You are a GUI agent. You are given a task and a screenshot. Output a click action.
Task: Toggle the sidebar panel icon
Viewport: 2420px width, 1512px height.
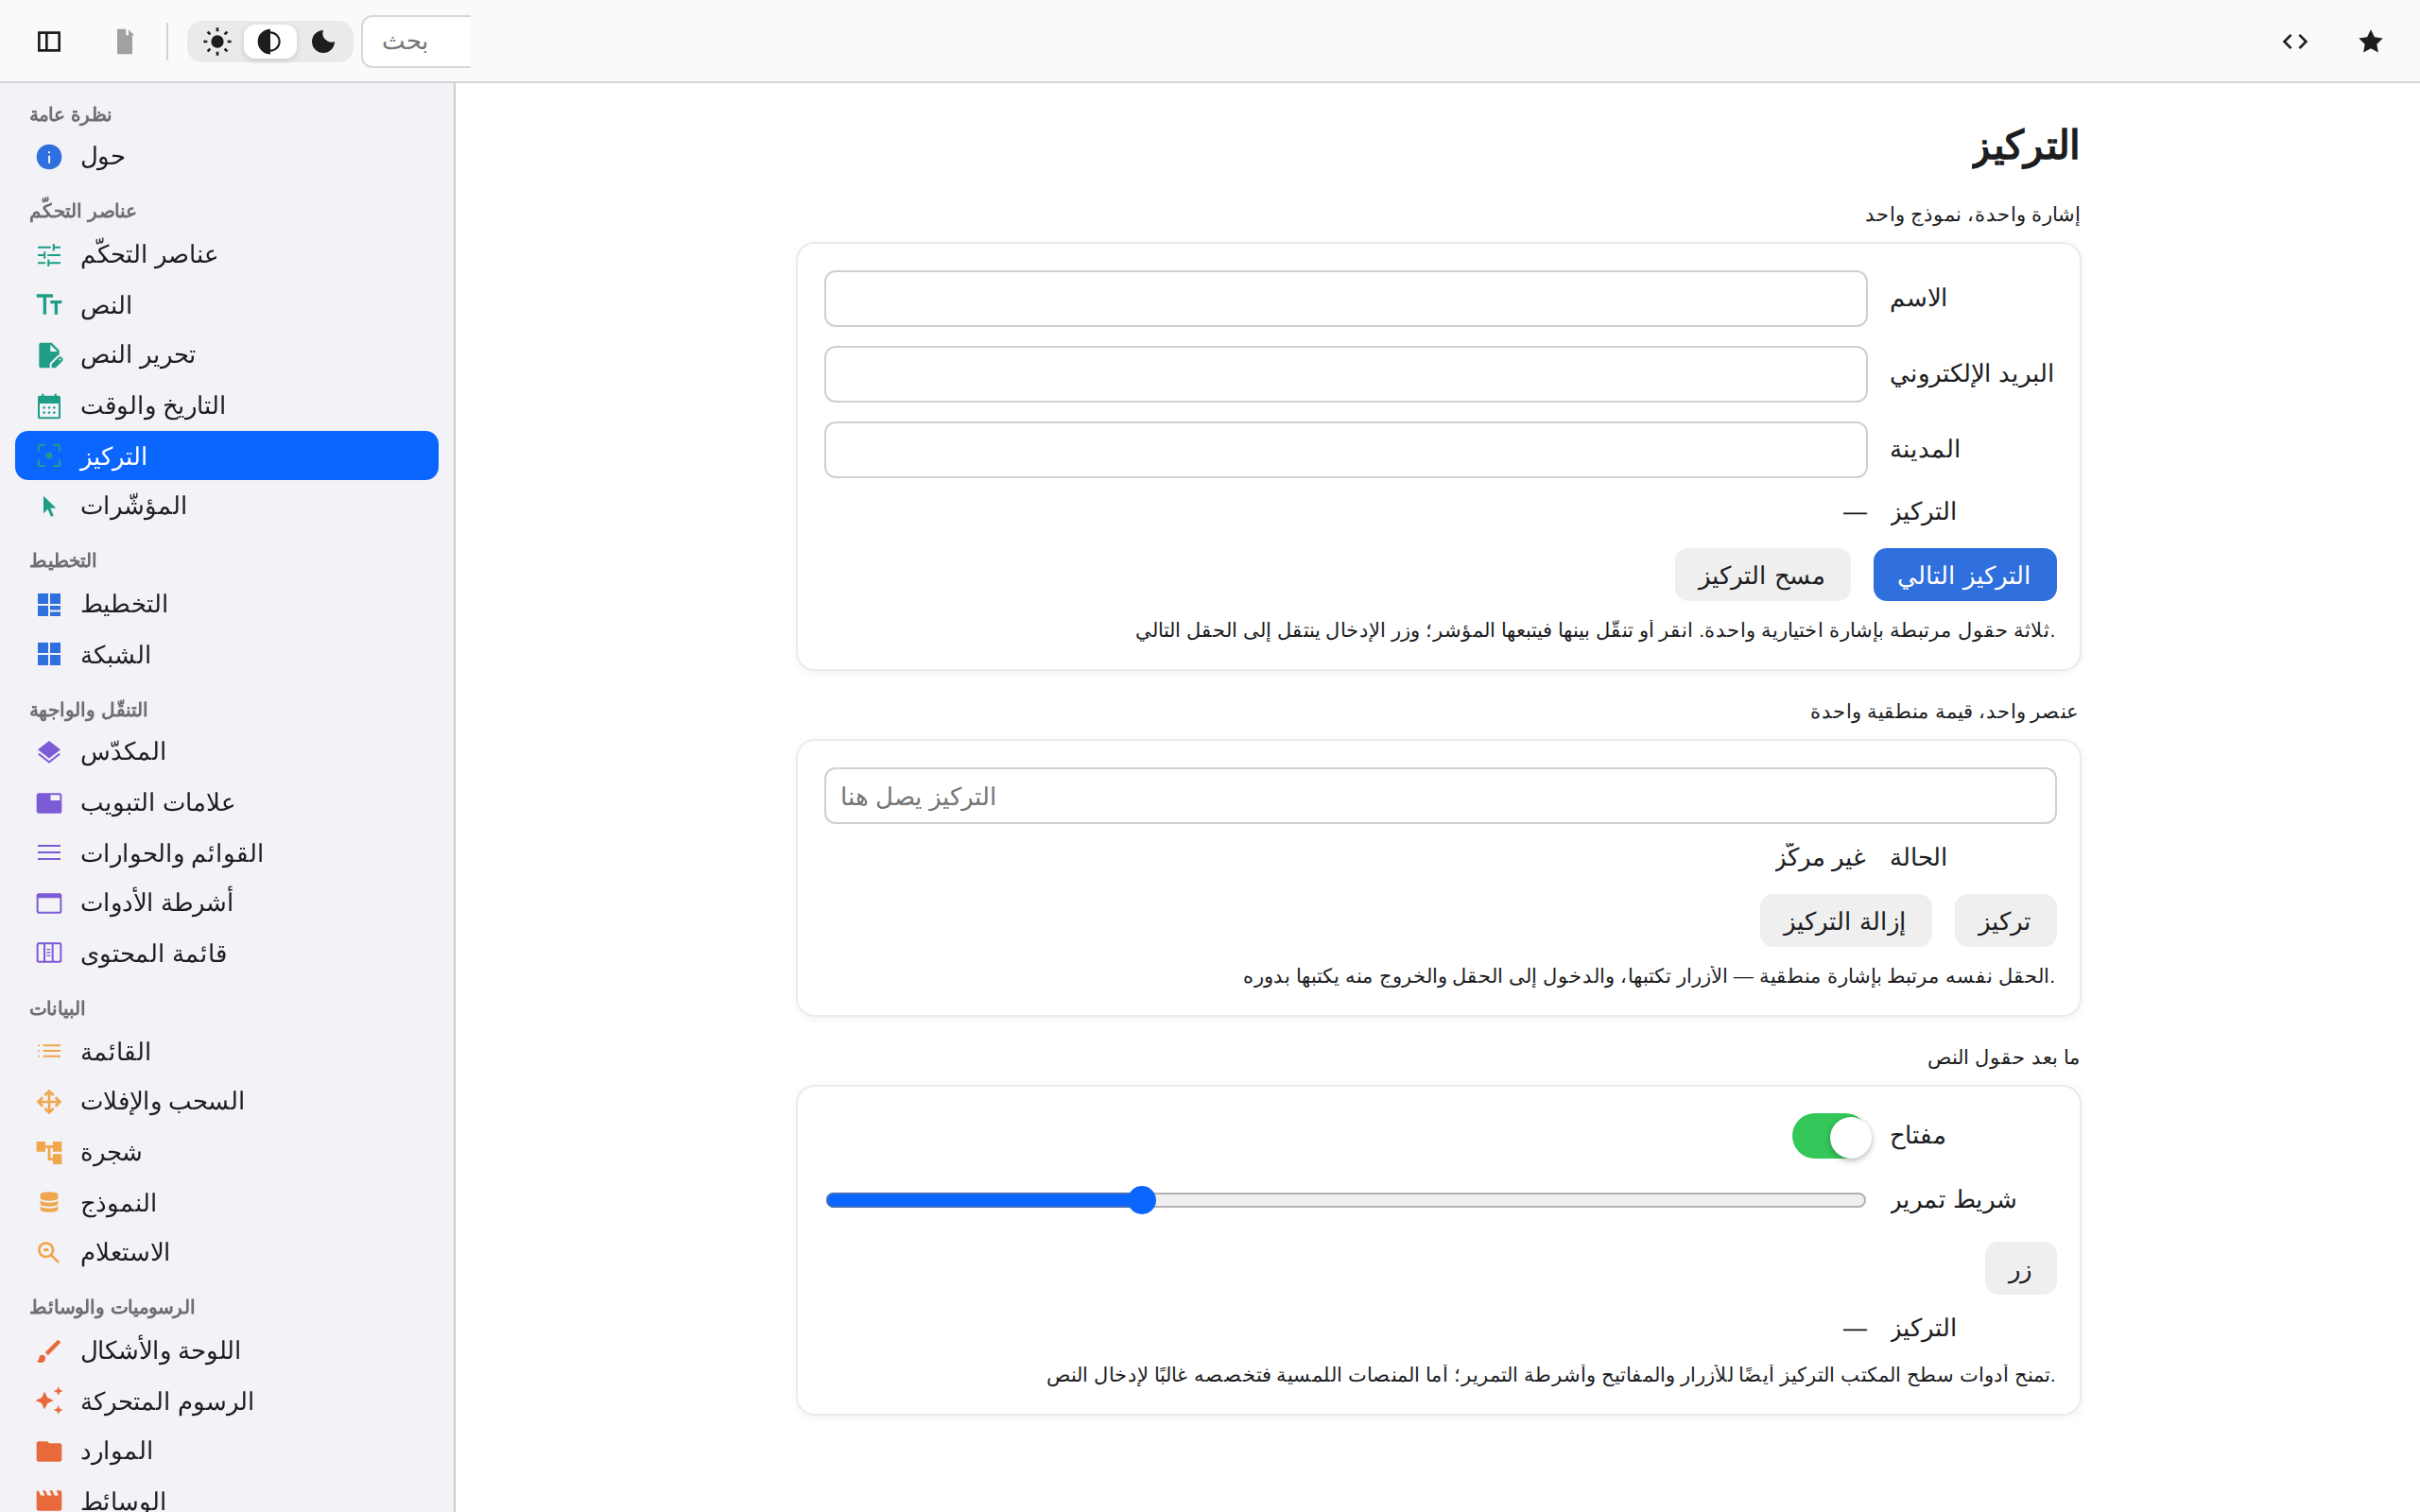coord(49,41)
